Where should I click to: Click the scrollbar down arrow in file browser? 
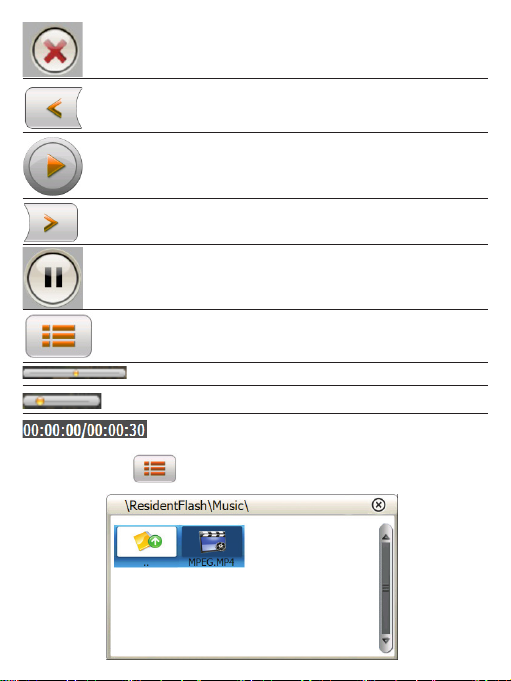(x=386, y=641)
